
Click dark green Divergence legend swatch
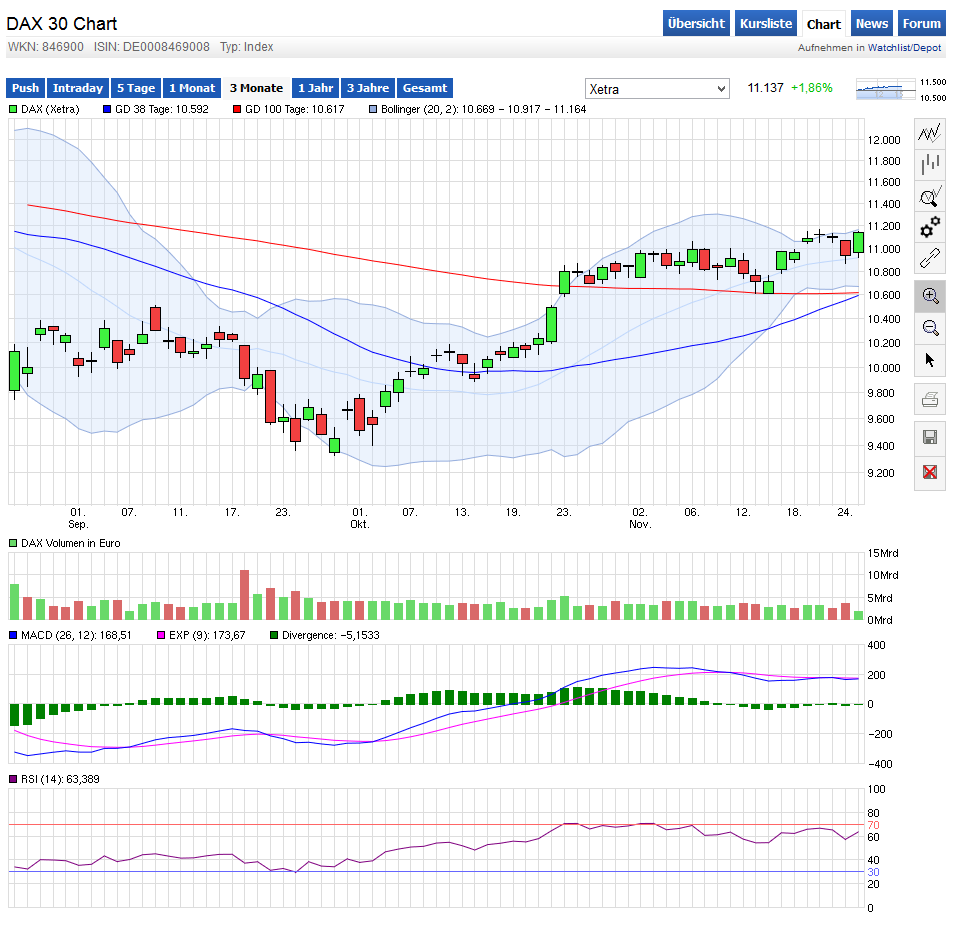(x=274, y=635)
